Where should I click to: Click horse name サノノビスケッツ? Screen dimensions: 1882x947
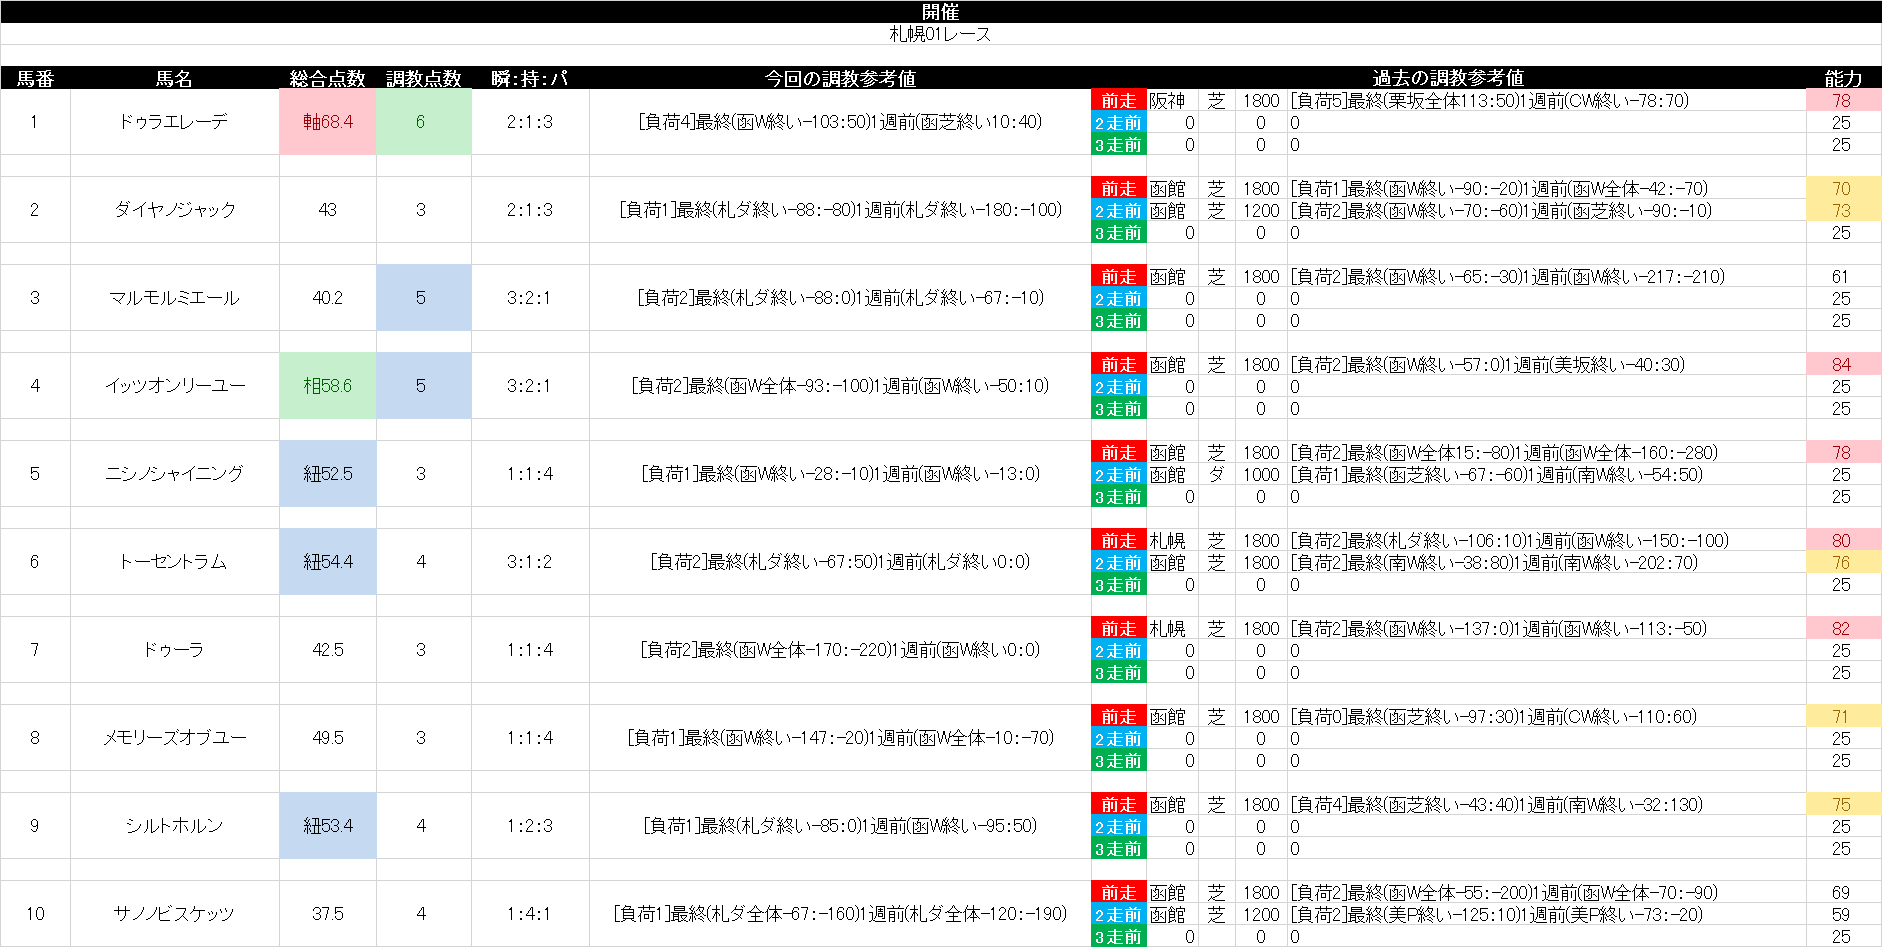coord(174,914)
